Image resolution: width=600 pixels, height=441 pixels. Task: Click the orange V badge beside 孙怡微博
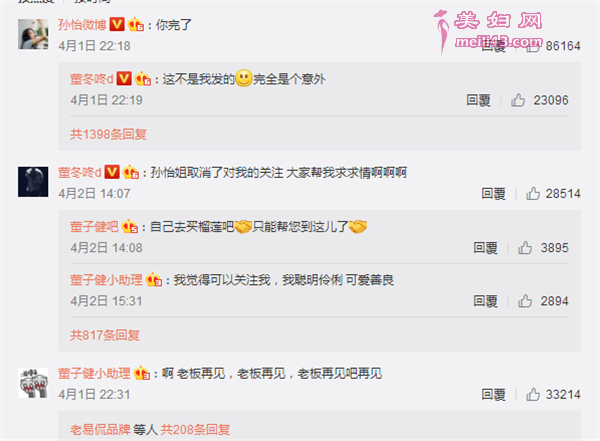click(117, 24)
